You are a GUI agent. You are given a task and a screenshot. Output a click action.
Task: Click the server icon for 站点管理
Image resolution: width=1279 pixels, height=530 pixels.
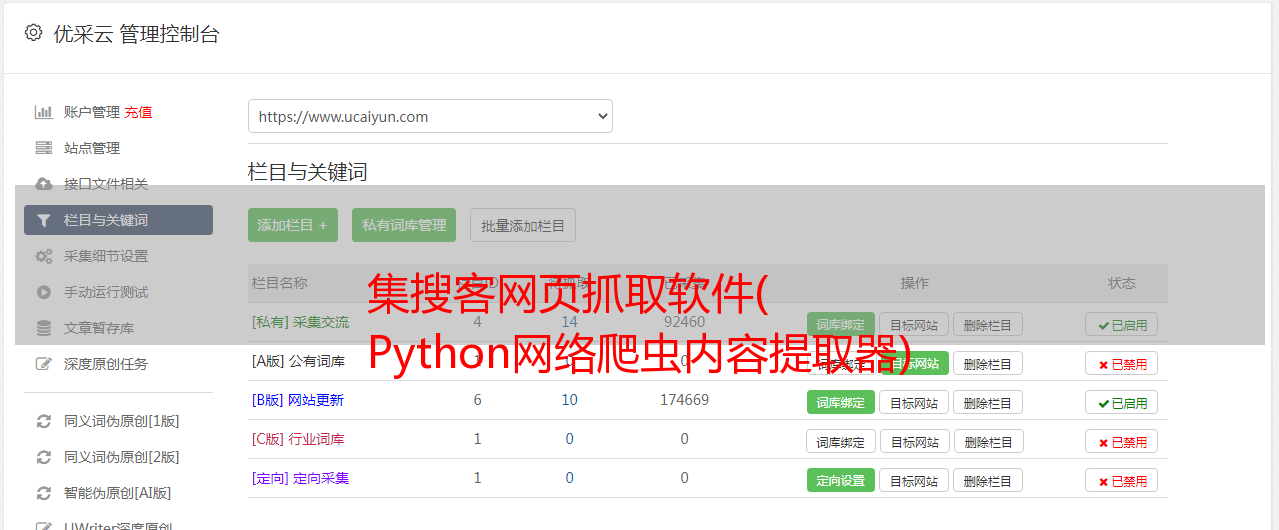43,148
